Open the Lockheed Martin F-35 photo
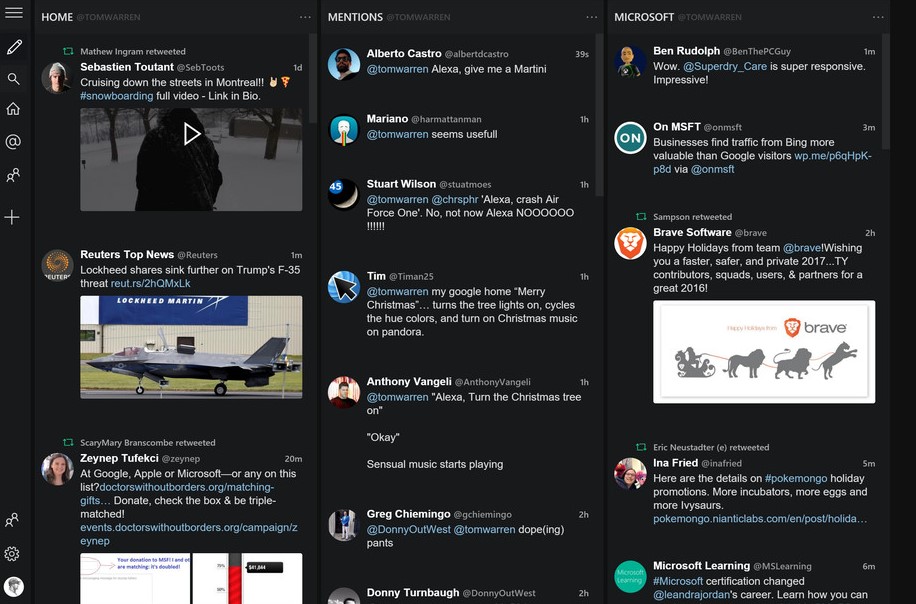Viewport: 916px width, 604px height. click(x=191, y=347)
